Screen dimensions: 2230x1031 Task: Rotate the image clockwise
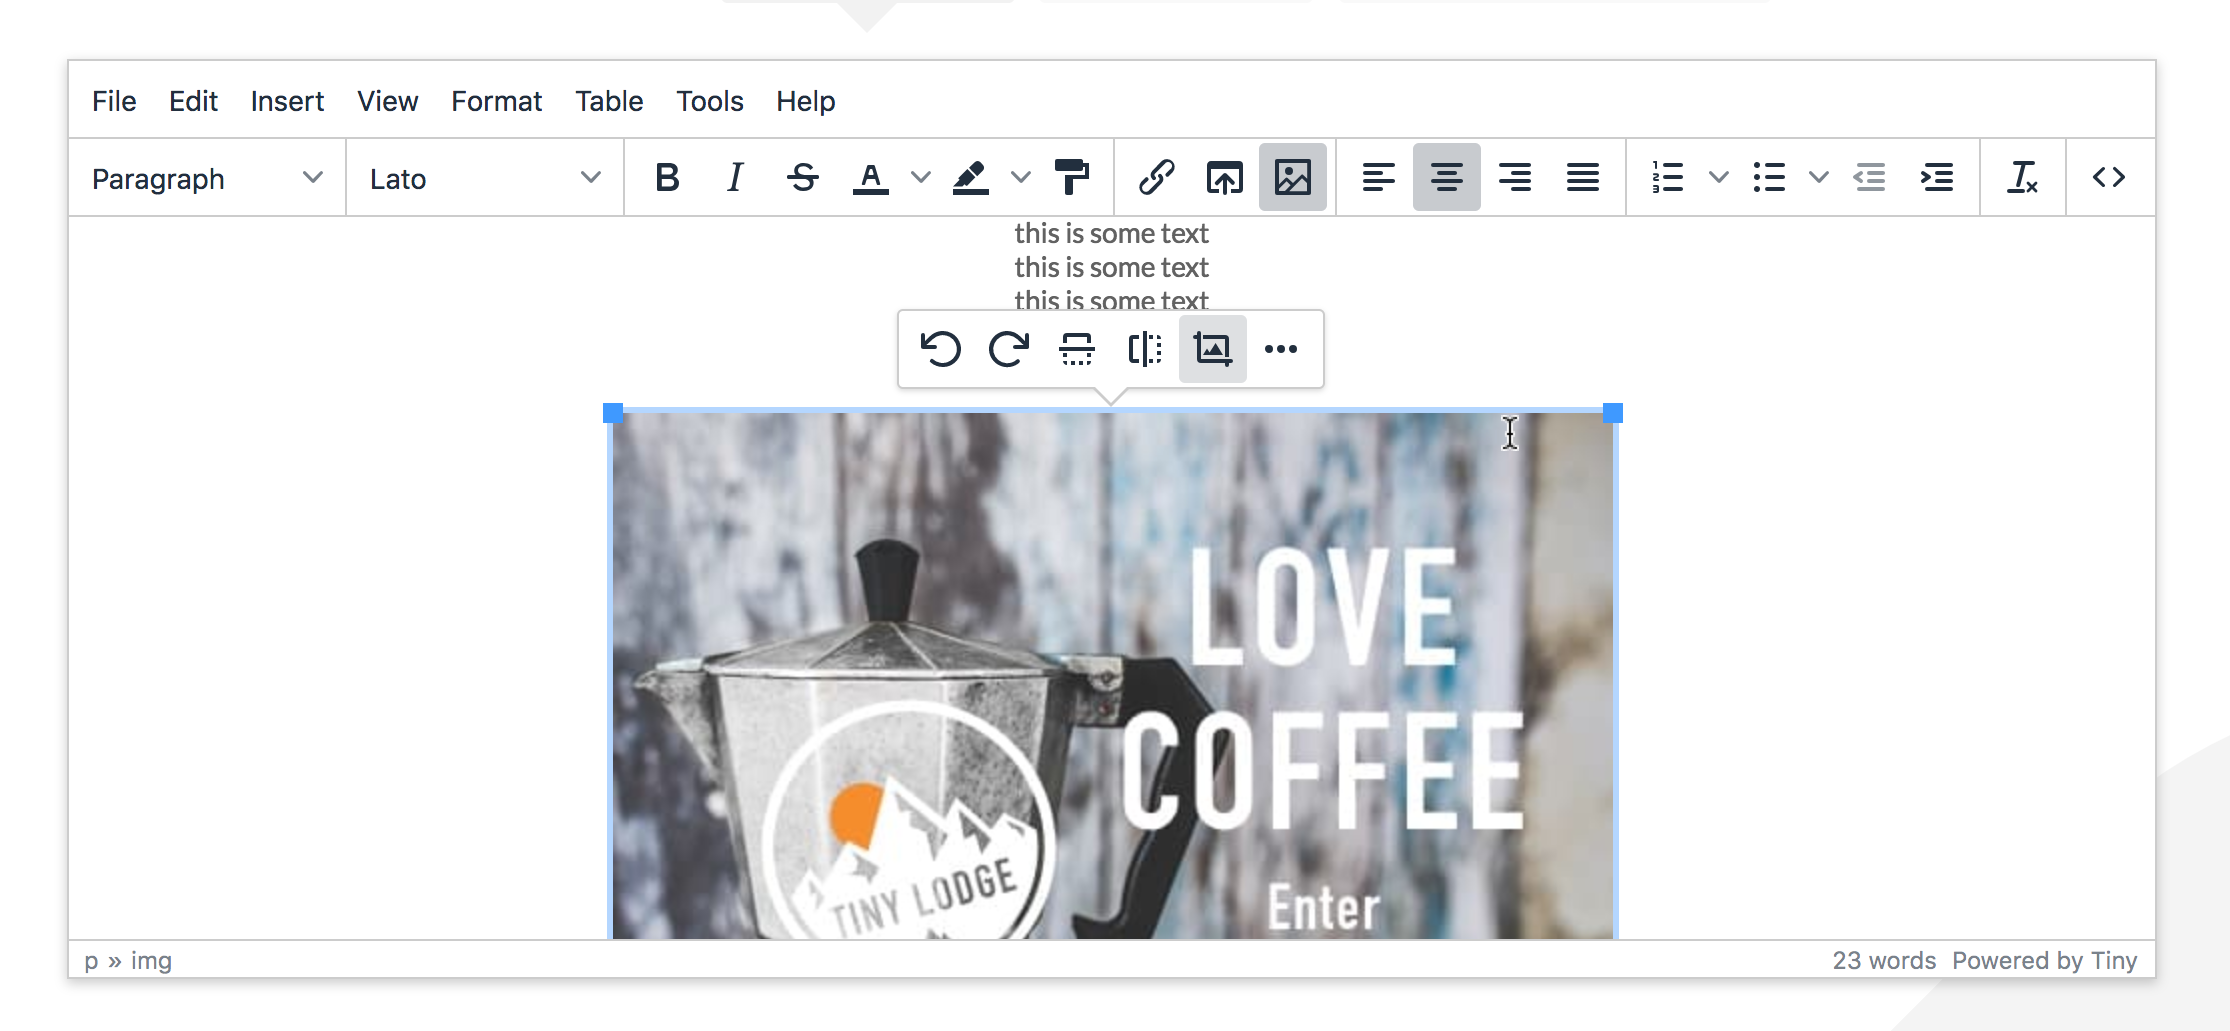[x=1009, y=349]
